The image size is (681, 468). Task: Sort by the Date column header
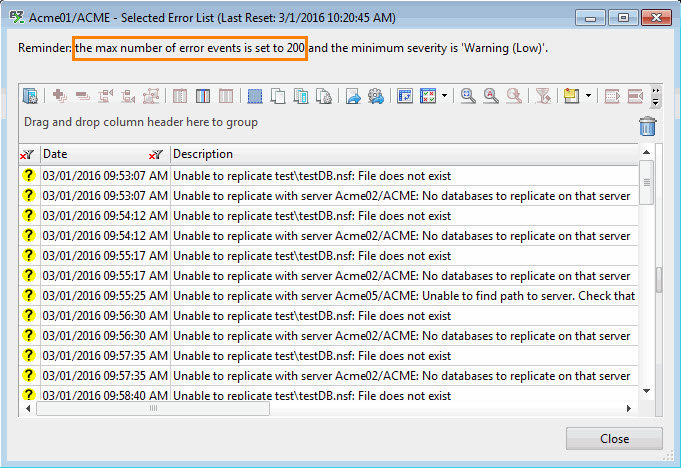pos(90,155)
